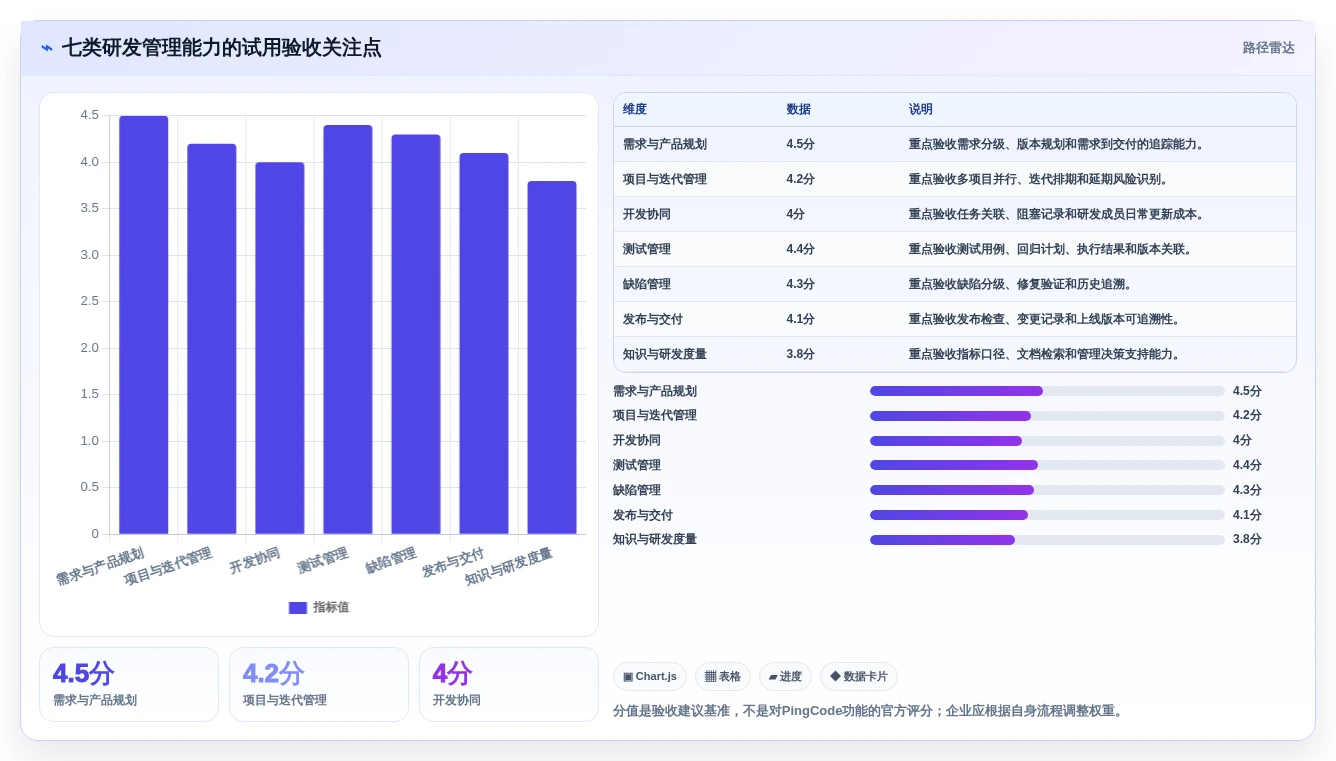Click the 测试管理 bar in chart
The width and height of the screenshot is (1336, 761).
pyautogui.click(x=348, y=330)
